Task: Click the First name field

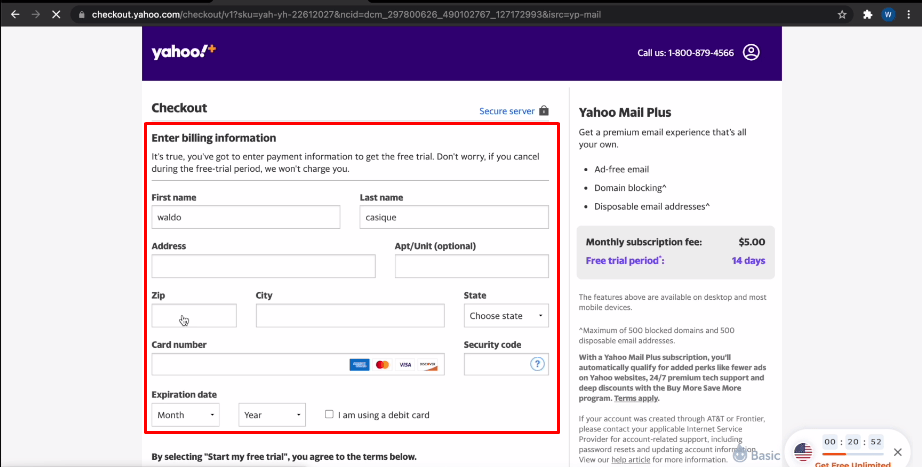Action: coord(246,217)
